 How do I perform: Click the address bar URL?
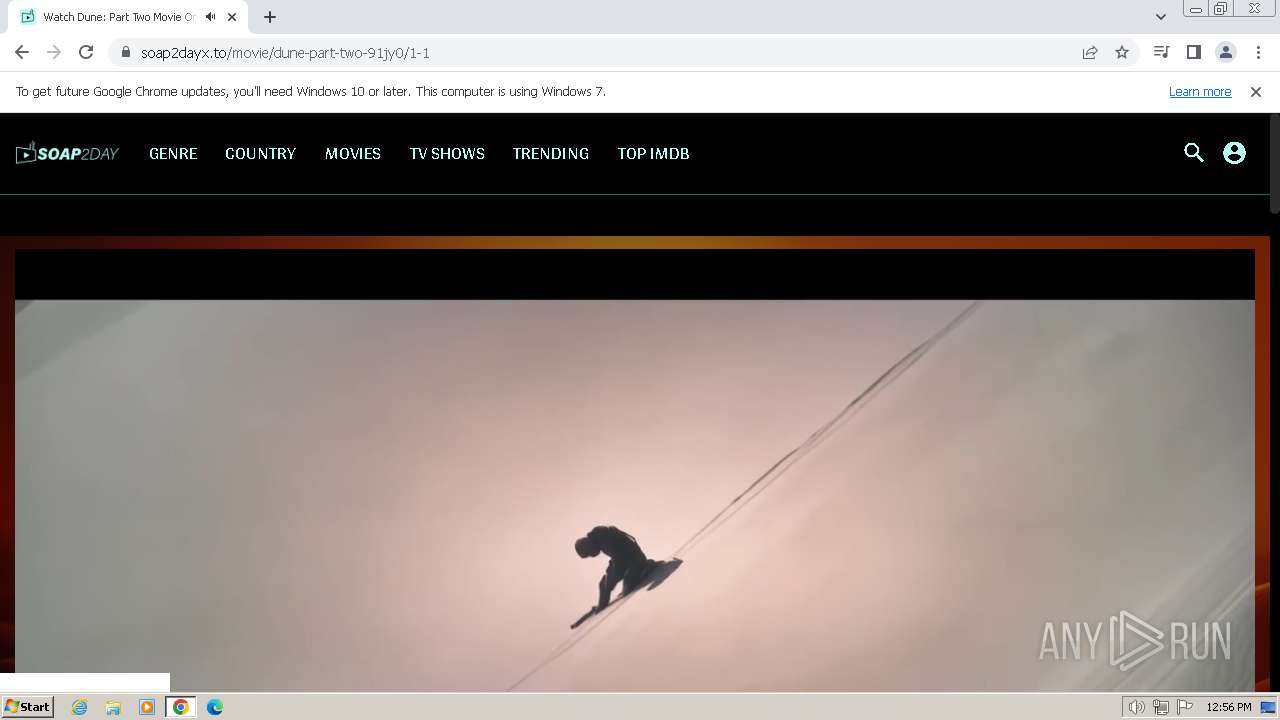click(285, 52)
